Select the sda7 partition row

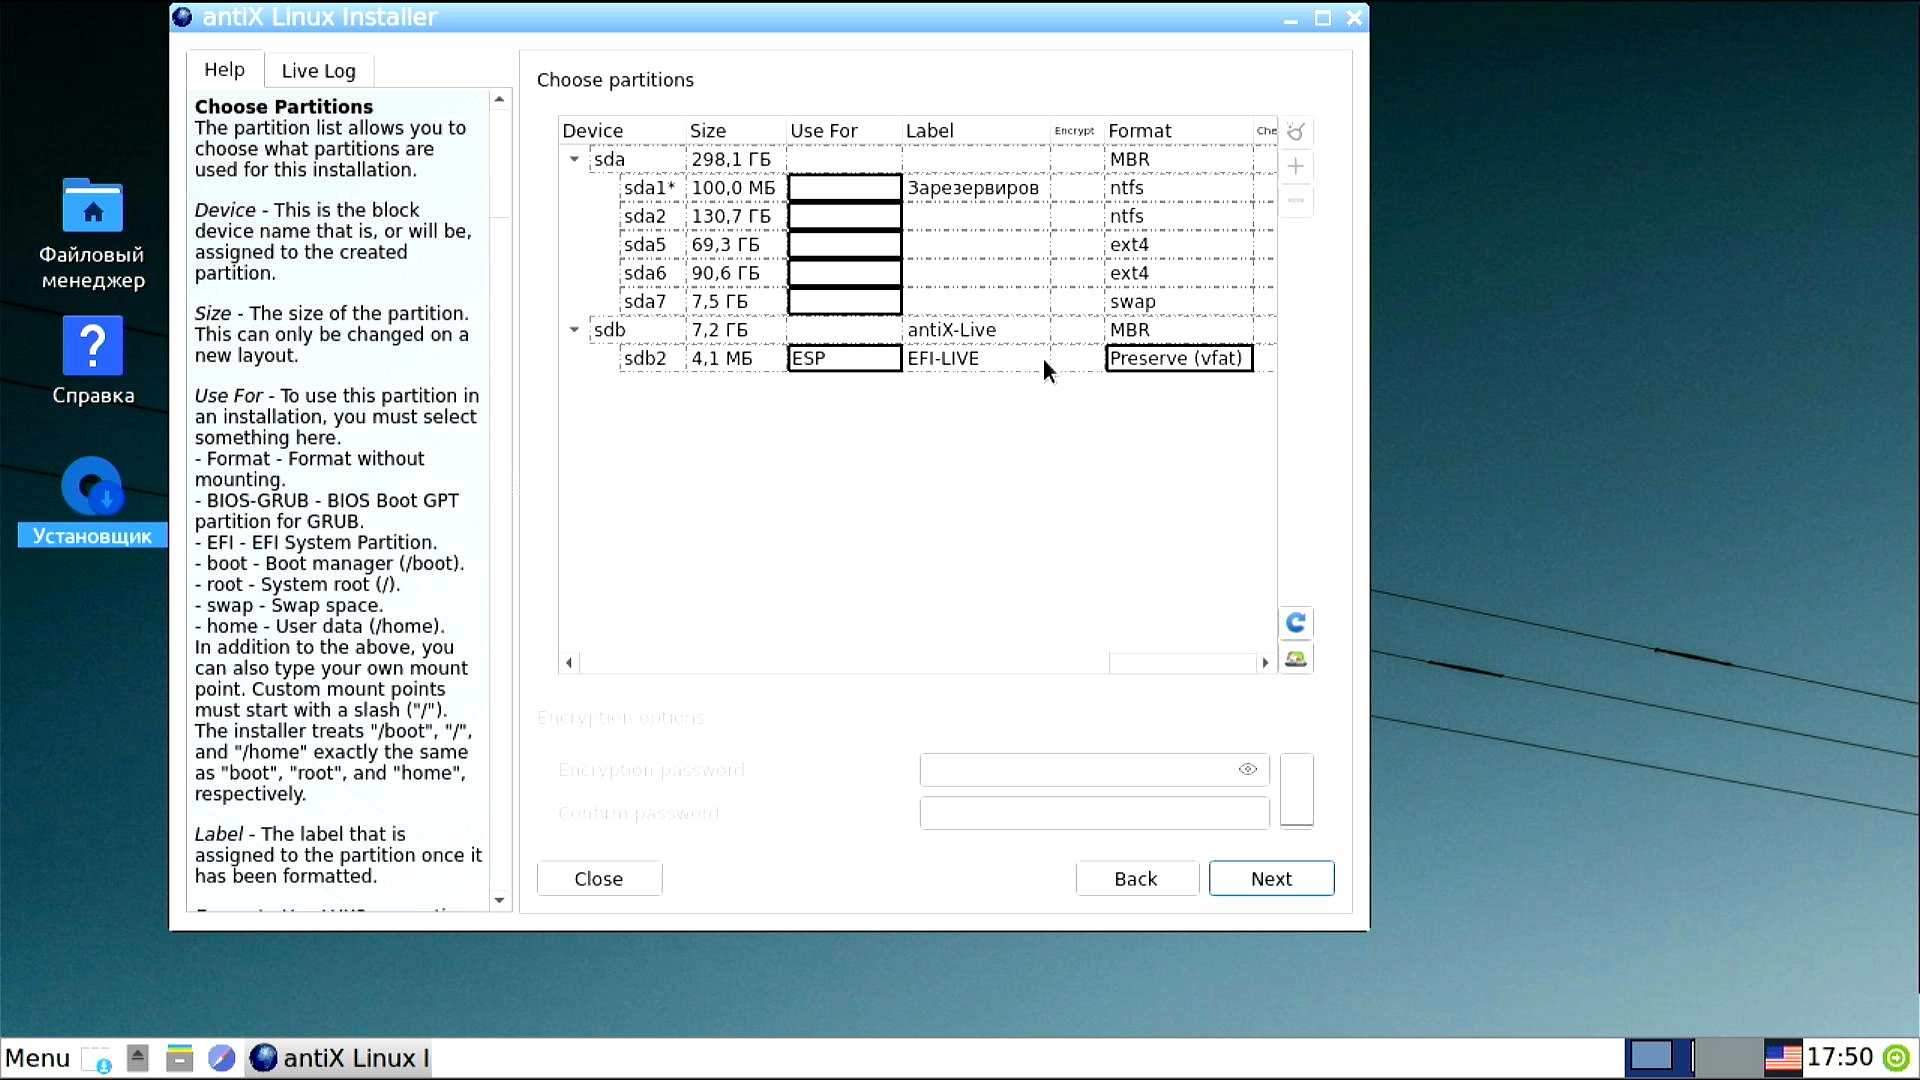(917, 301)
